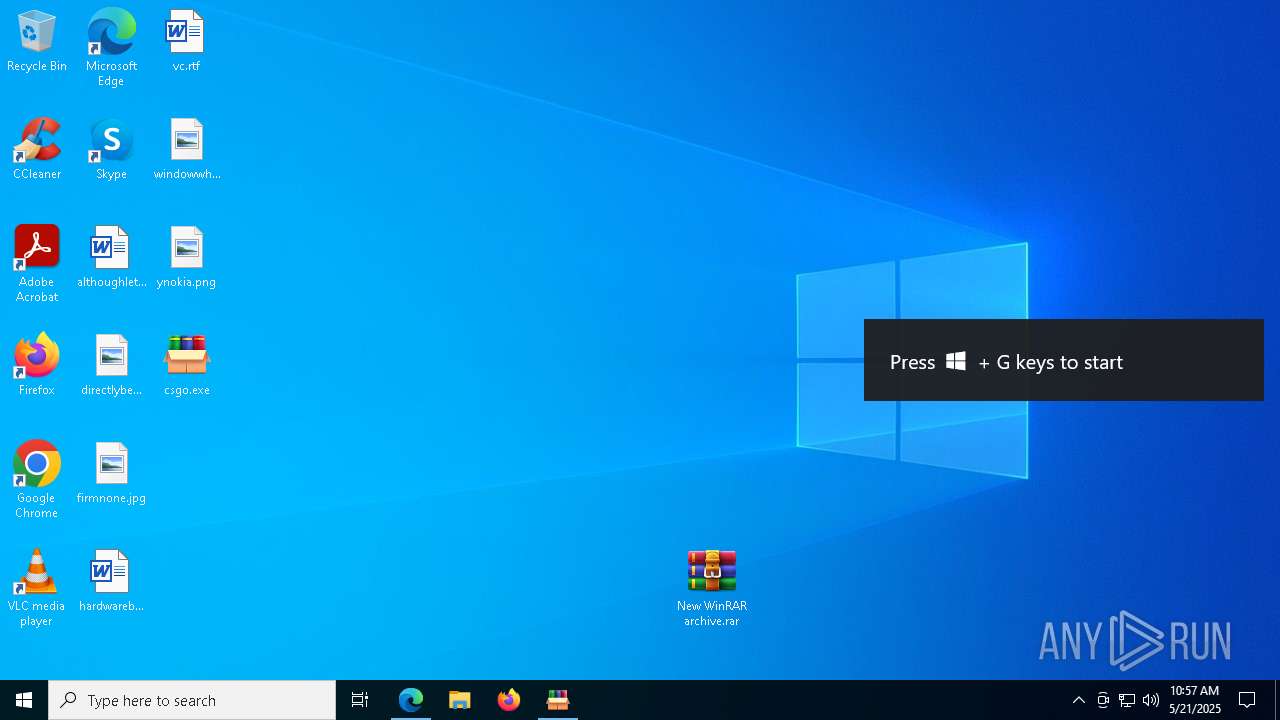Click the Press Win + G keys notification

click(1064, 360)
